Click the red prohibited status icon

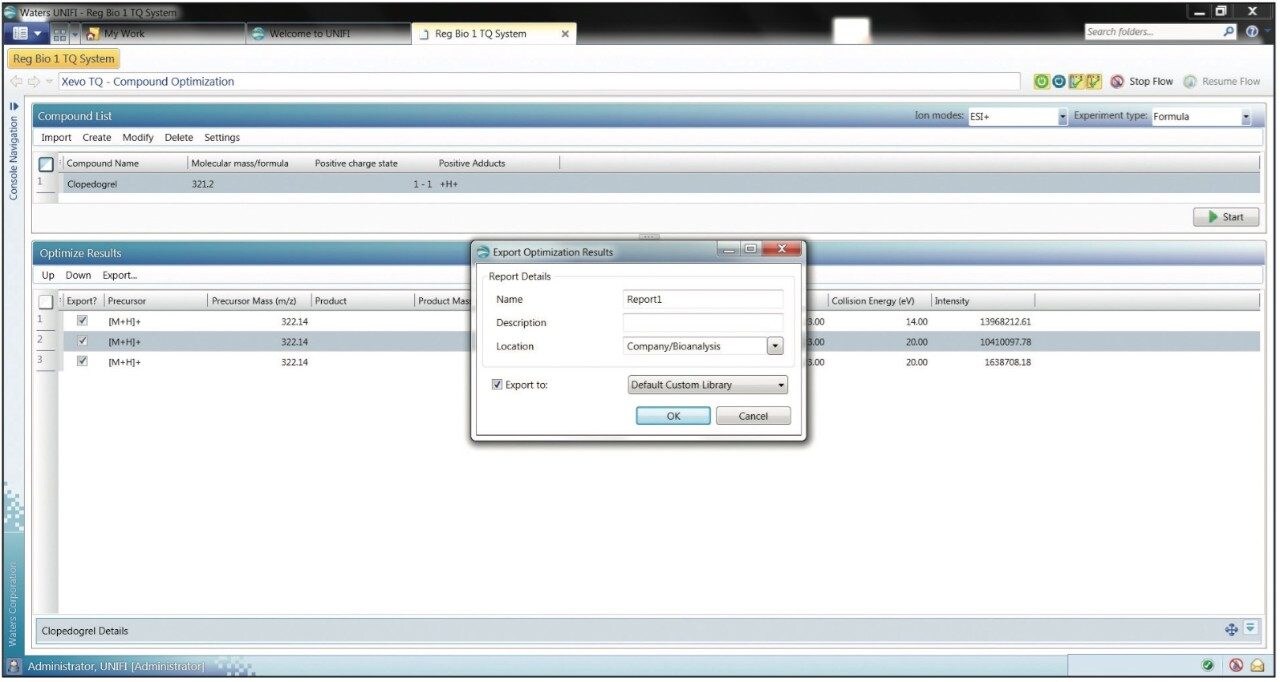(x=1236, y=665)
